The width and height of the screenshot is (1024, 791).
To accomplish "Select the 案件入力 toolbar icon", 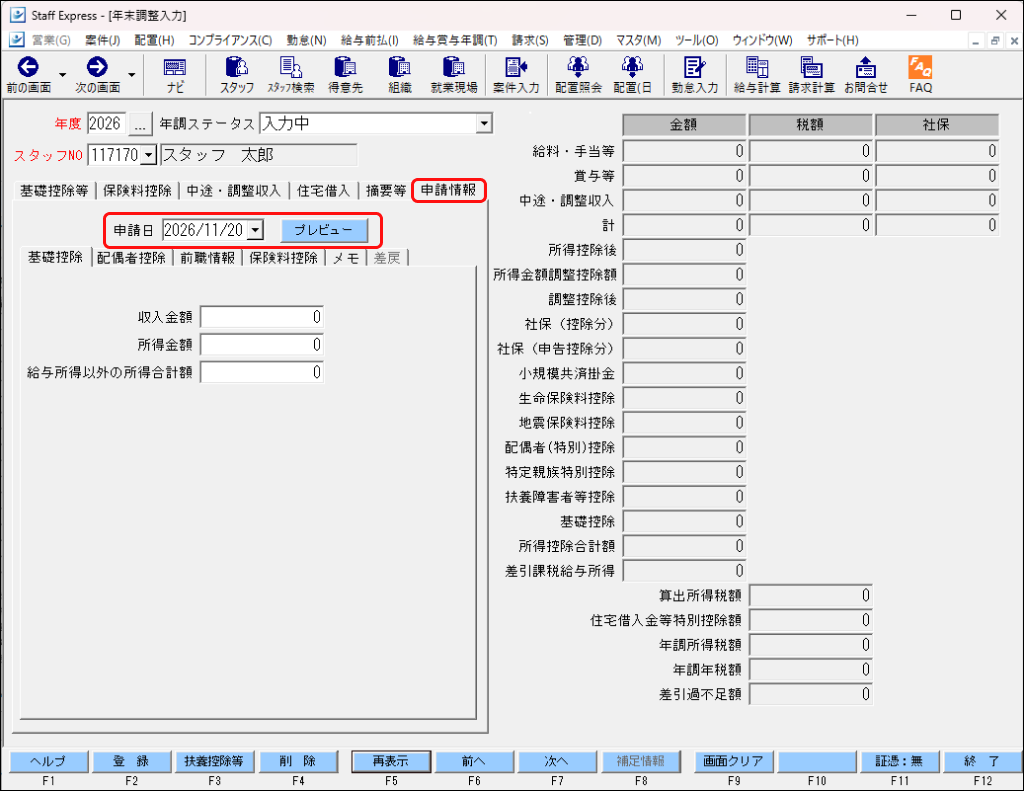I will pyautogui.click(x=516, y=74).
